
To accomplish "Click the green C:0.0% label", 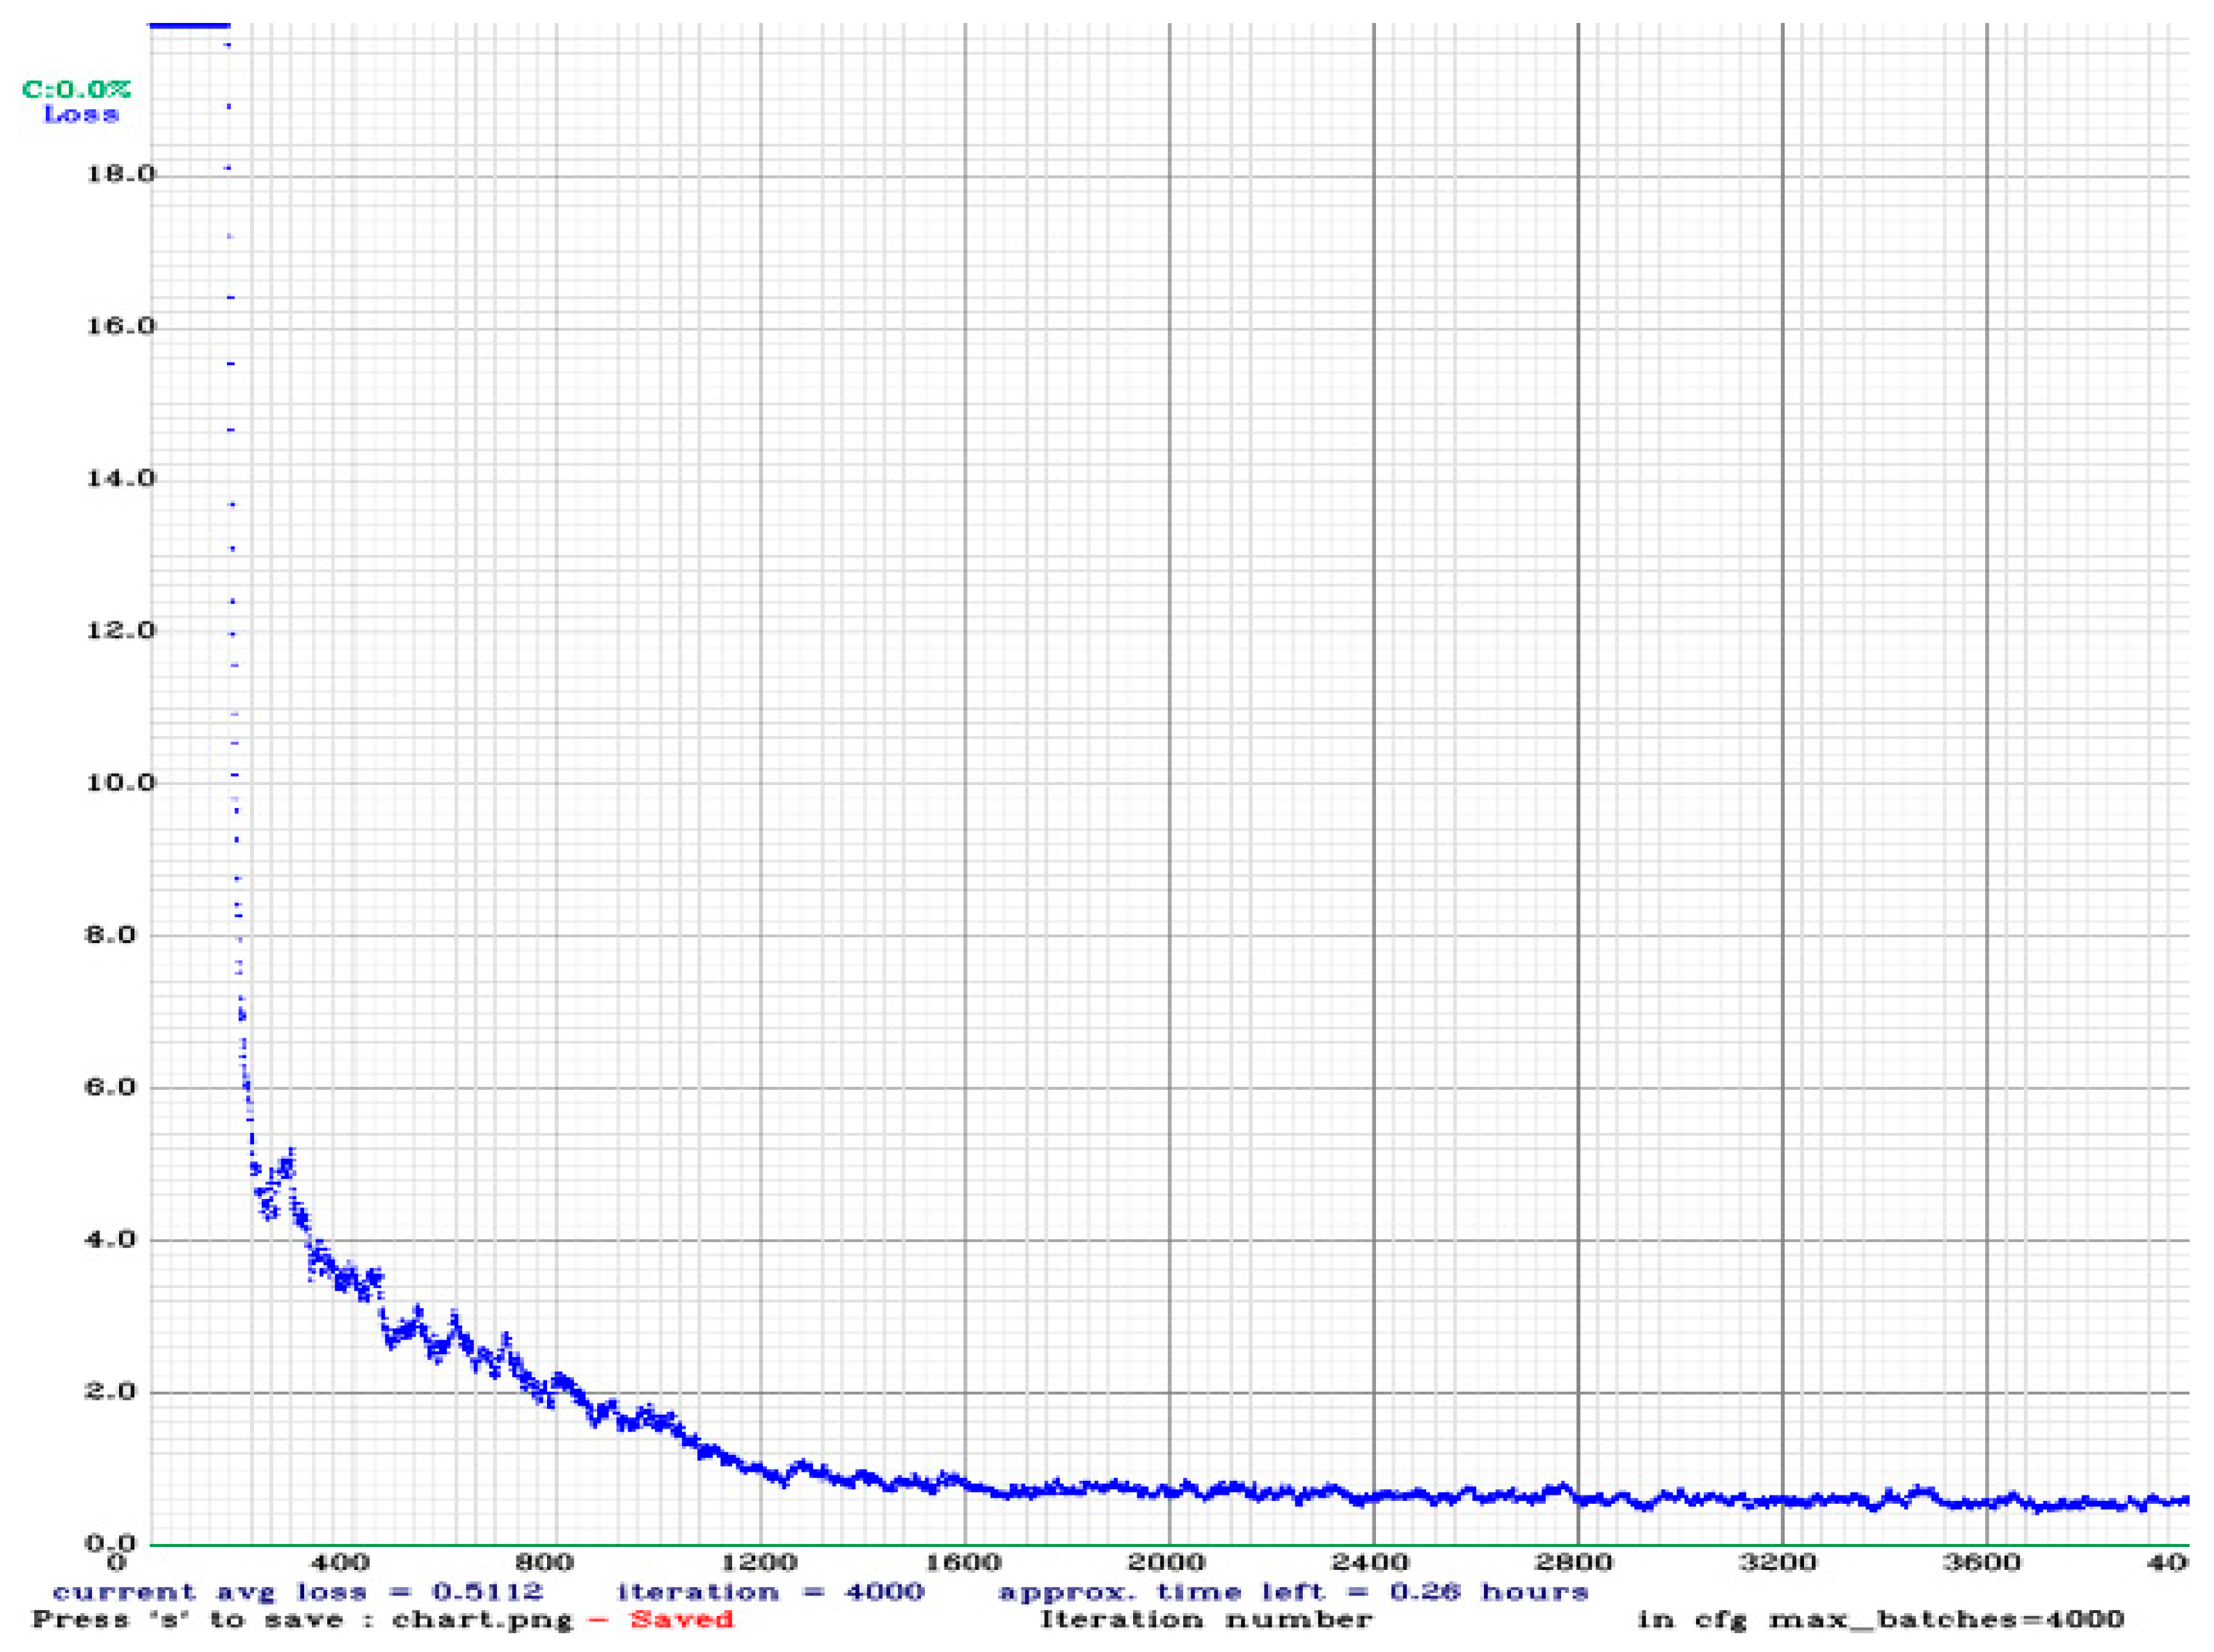I will pos(76,89).
